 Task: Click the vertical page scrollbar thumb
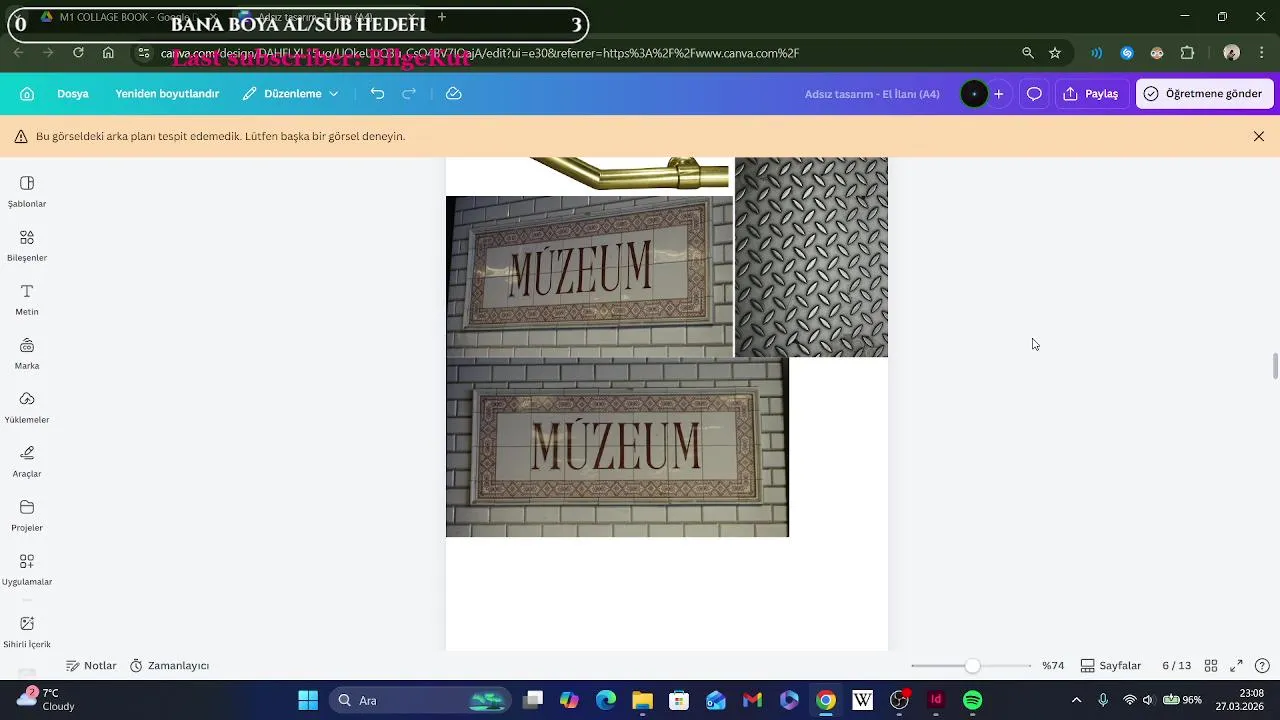1275,366
